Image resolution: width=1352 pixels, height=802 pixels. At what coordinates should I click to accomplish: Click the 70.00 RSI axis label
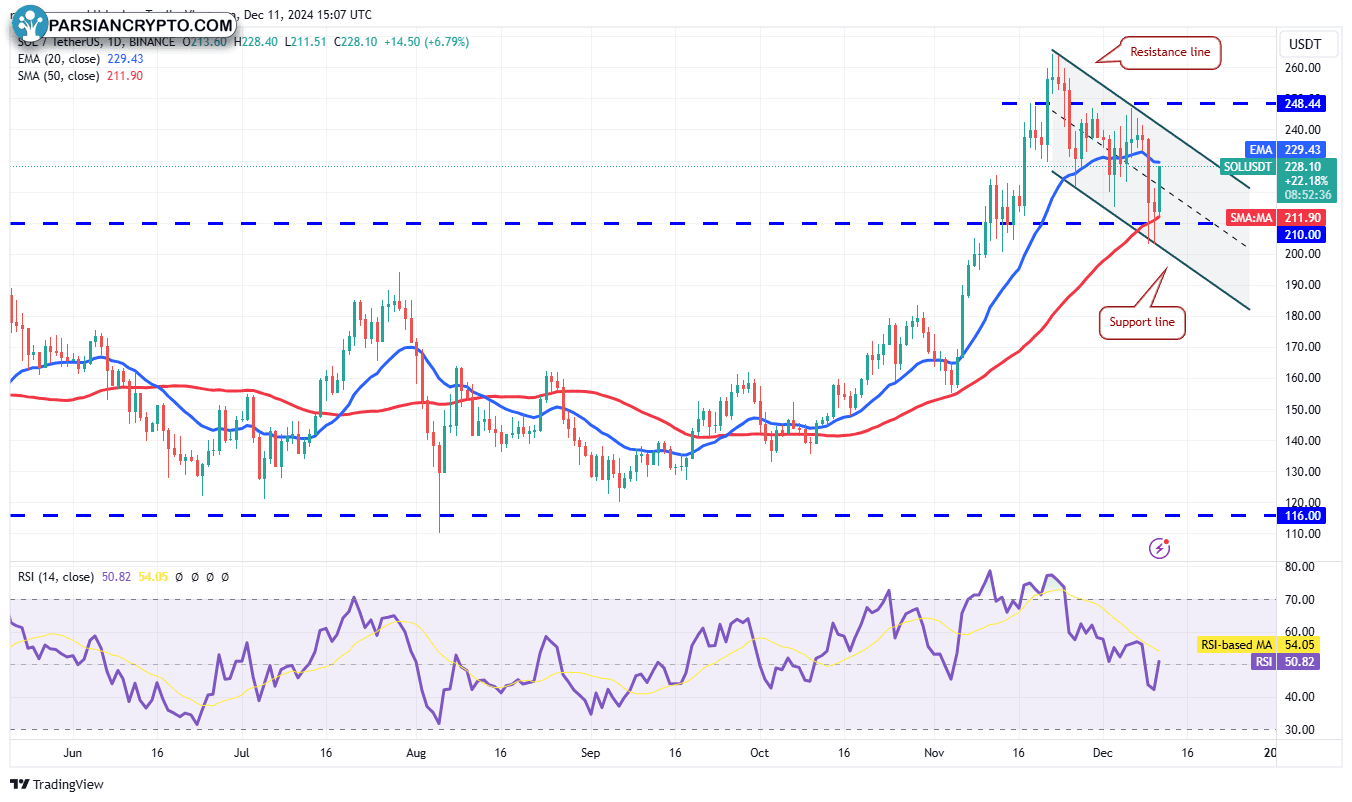click(1300, 600)
